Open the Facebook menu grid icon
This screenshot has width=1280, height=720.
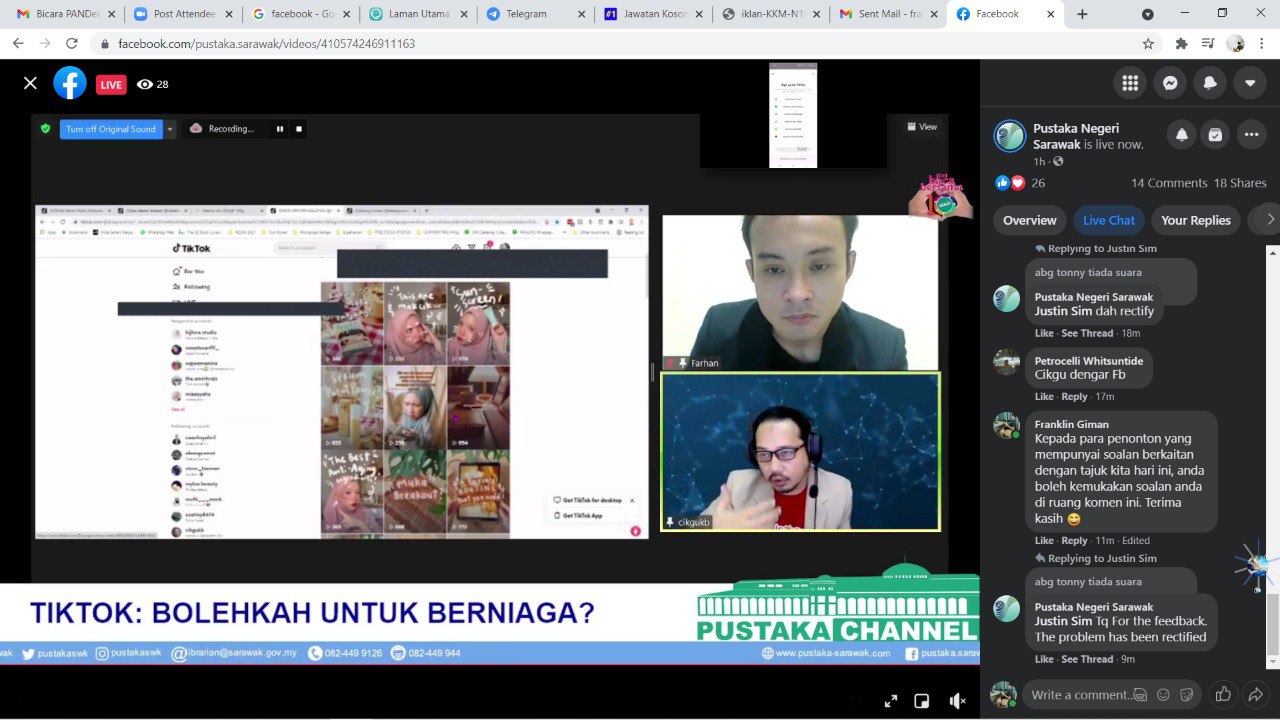(1130, 83)
